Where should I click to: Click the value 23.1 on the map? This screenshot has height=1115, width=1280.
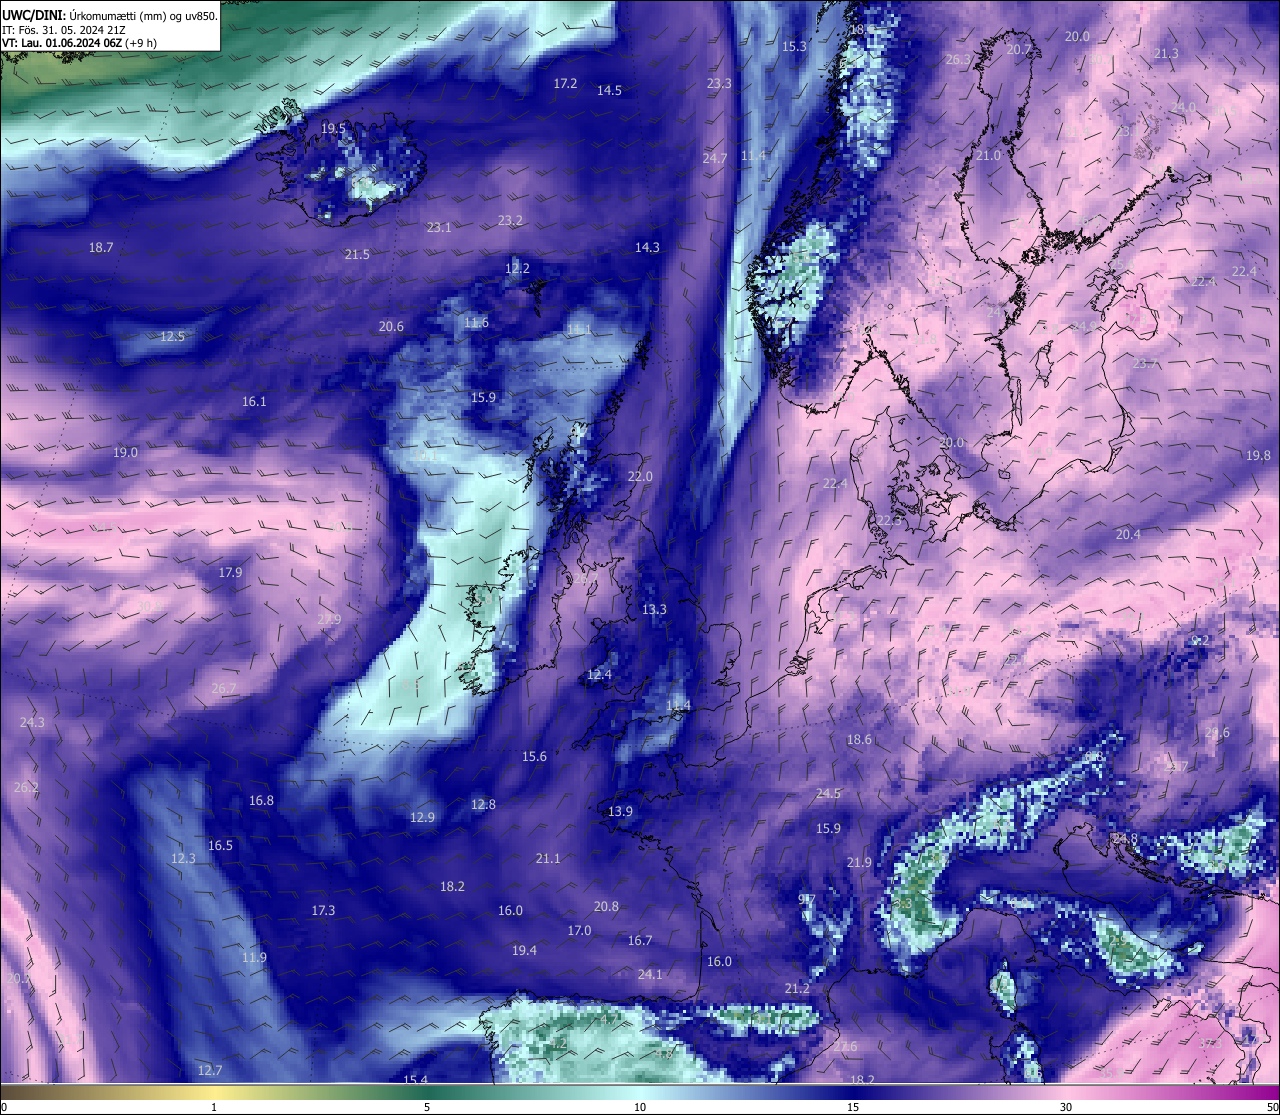coord(439,228)
